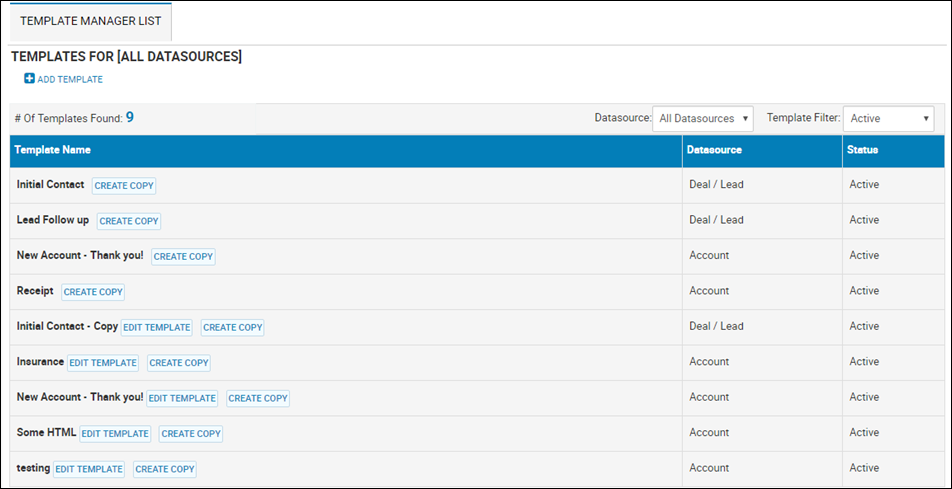This screenshot has height=489, width=952.
Task: Edit the Some HTML template
Action: pos(115,434)
